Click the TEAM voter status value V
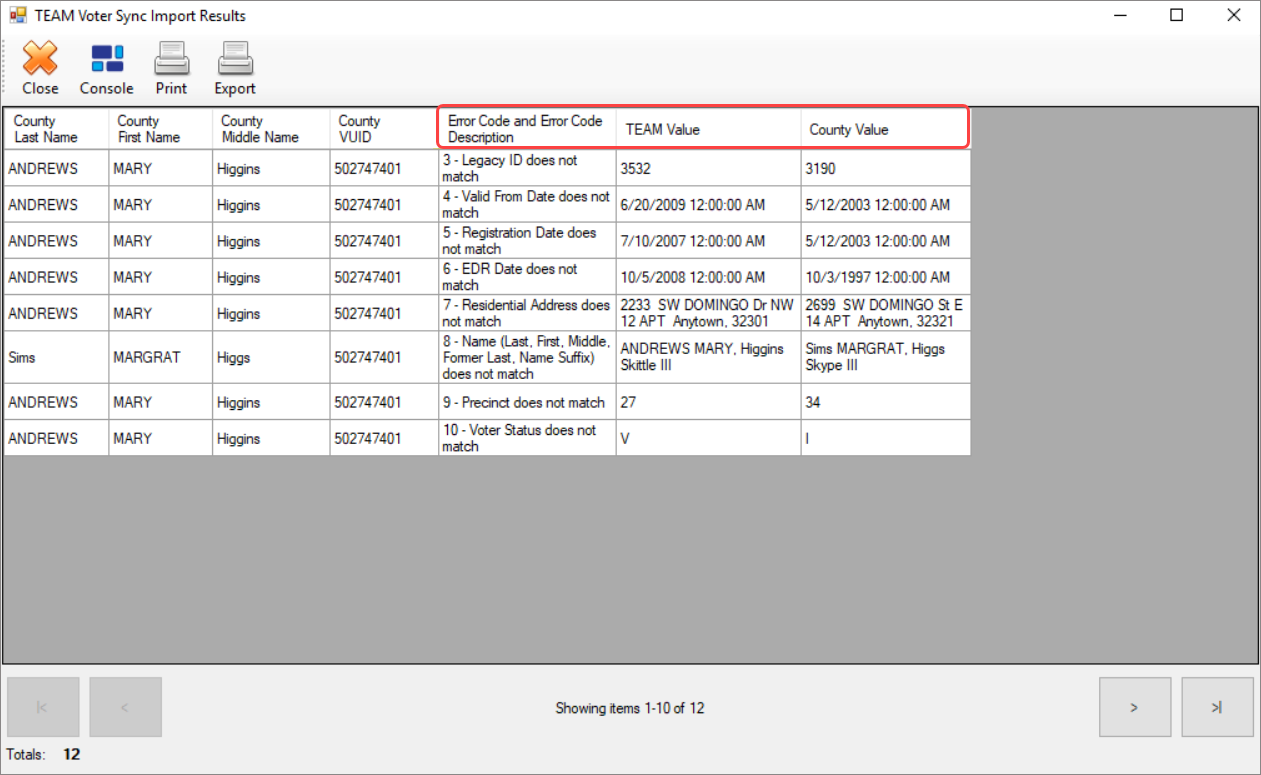Image resolution: width=1261 pixels, height=775 pixels. point(708,438)
